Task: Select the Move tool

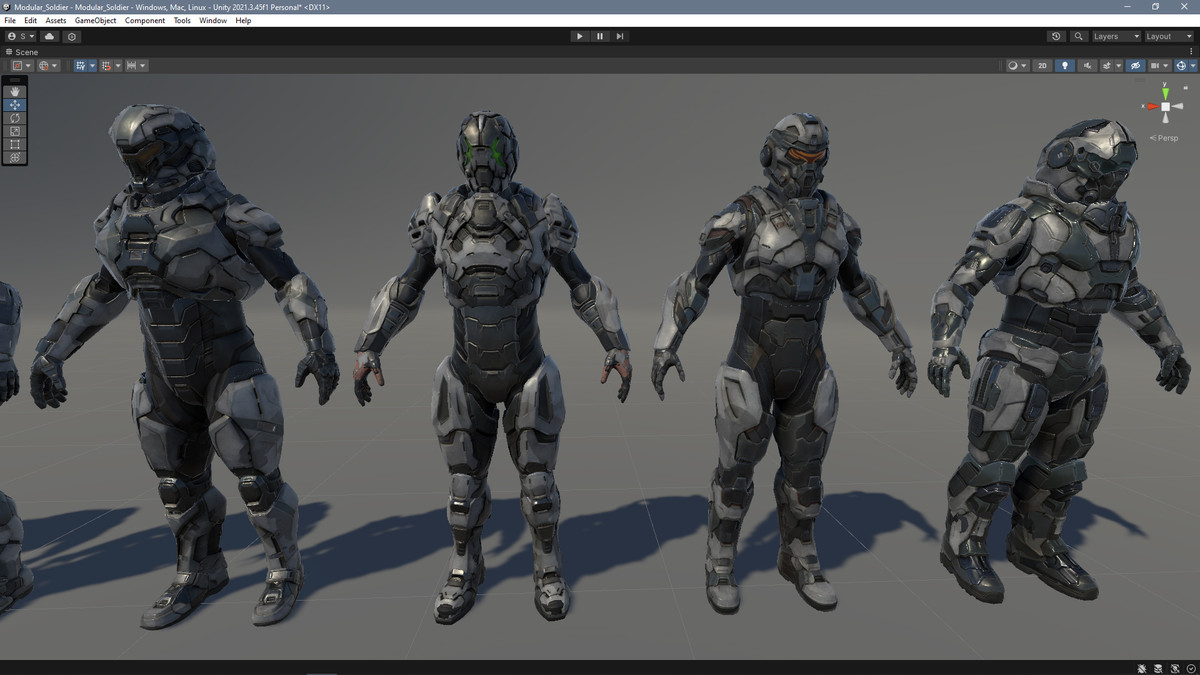Action: pyautogui.click(x=14, y=104)
